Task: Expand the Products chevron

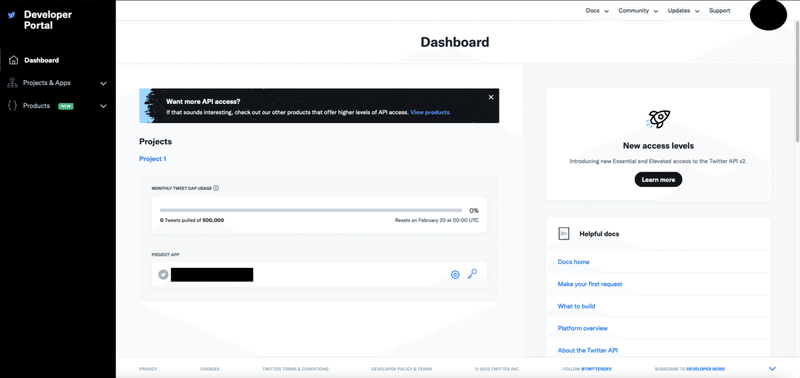Action: pos(103,107)
